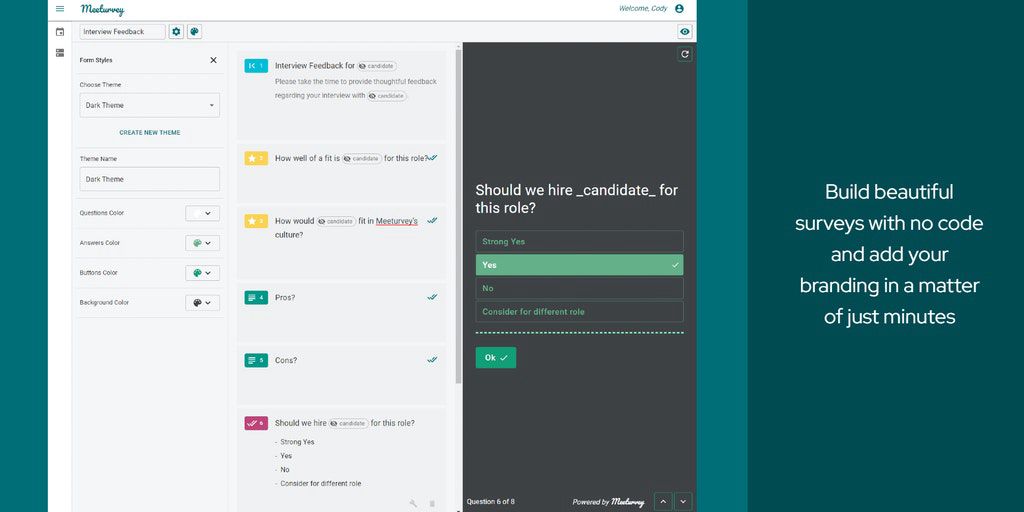This screenshot has width=1024, height=512.
Task: Choose 'Yes' answer in the preview
Action: pos(579,265)
